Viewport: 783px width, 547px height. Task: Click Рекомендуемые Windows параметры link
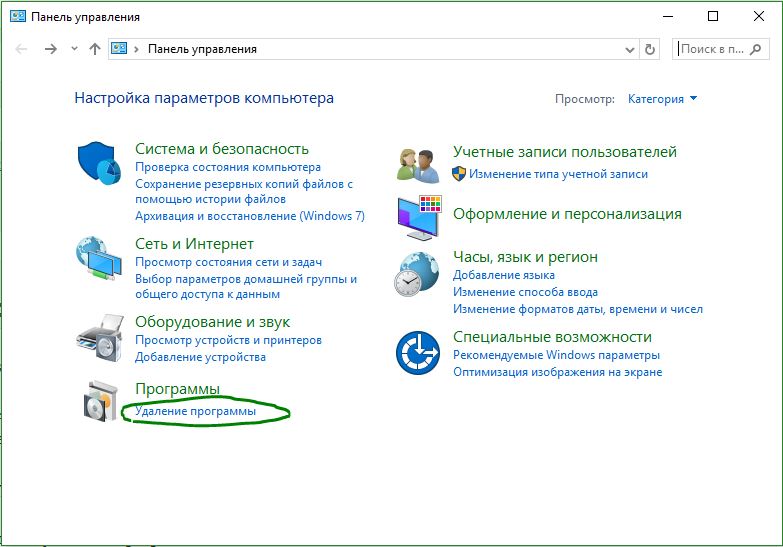pyautogui.click(x=556, y=355)
